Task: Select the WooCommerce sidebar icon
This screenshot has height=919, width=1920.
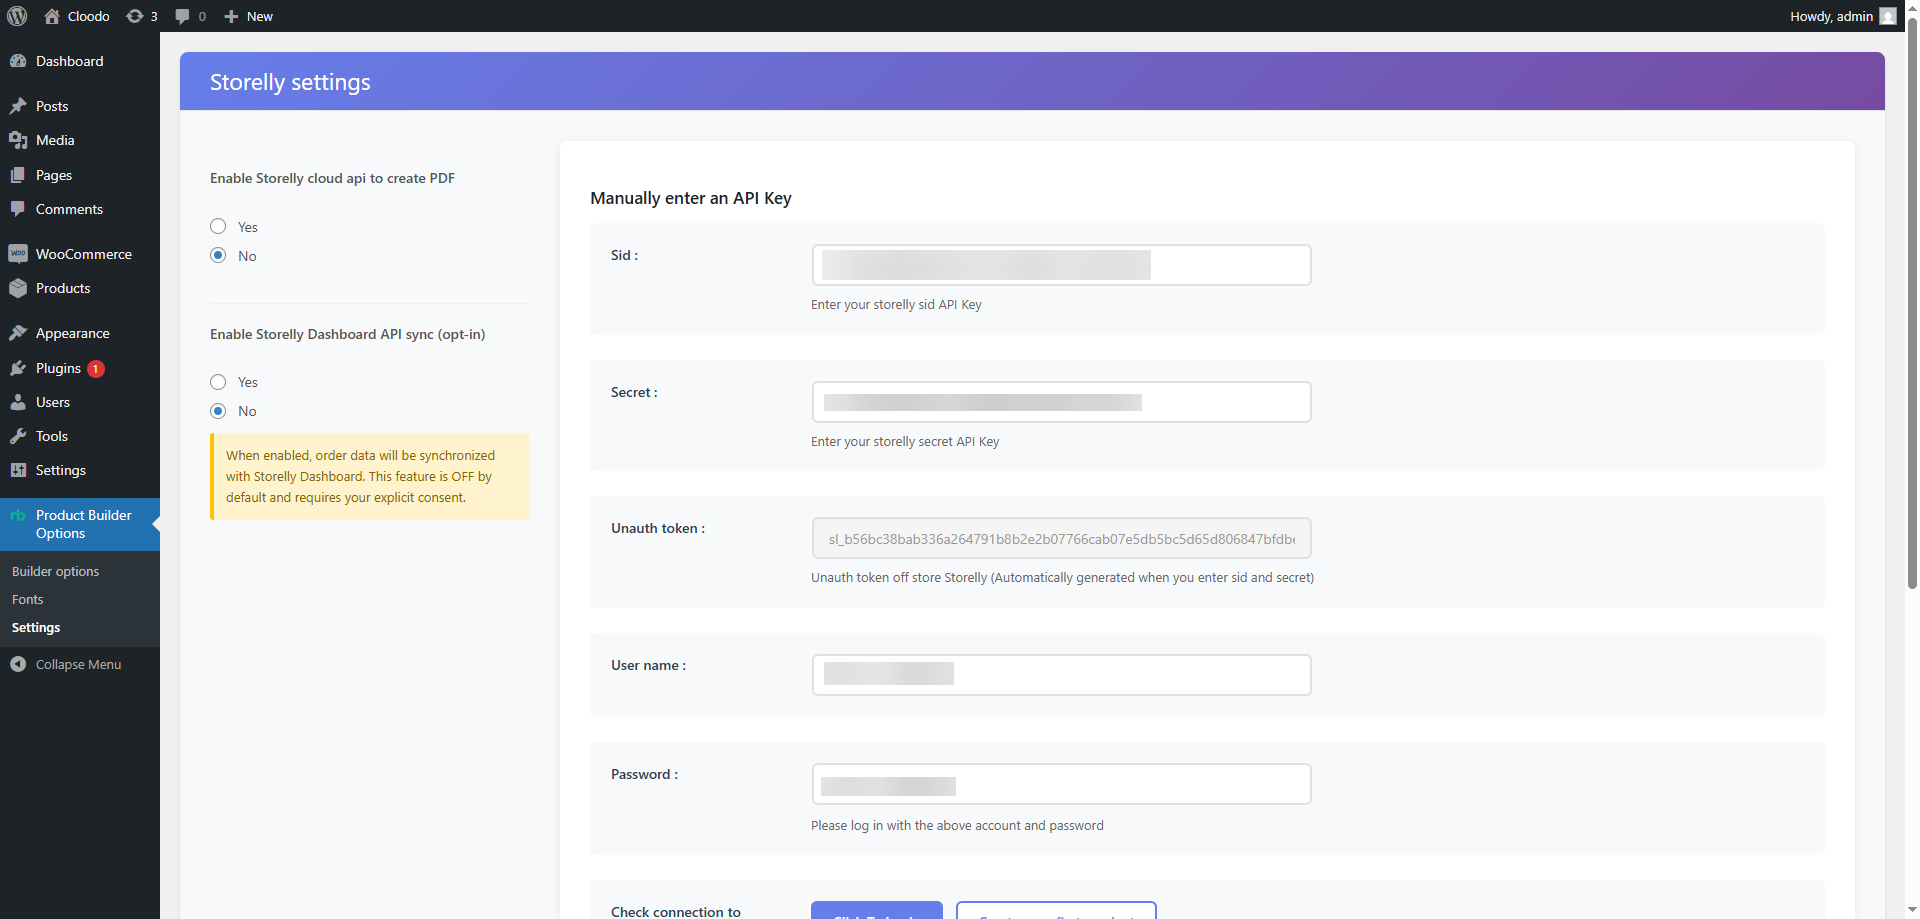Action: click(18, 253)
